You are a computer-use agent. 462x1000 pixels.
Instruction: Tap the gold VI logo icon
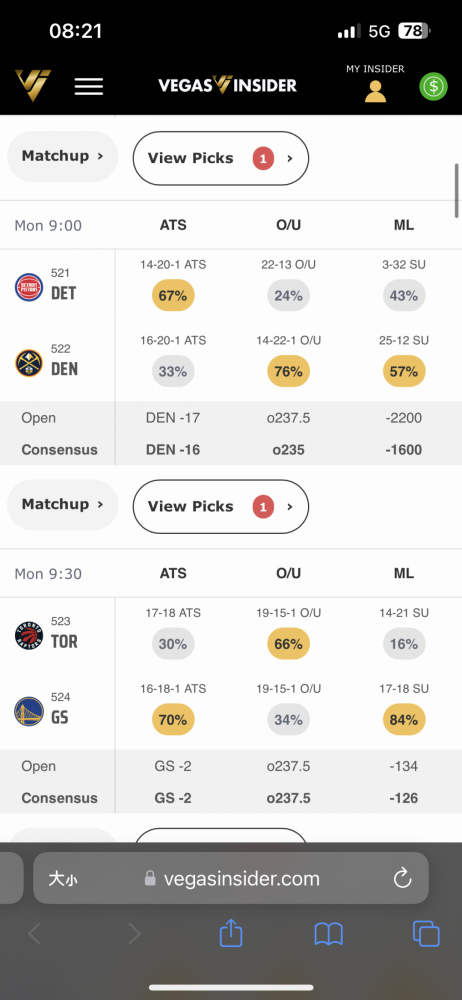[33, 85]
